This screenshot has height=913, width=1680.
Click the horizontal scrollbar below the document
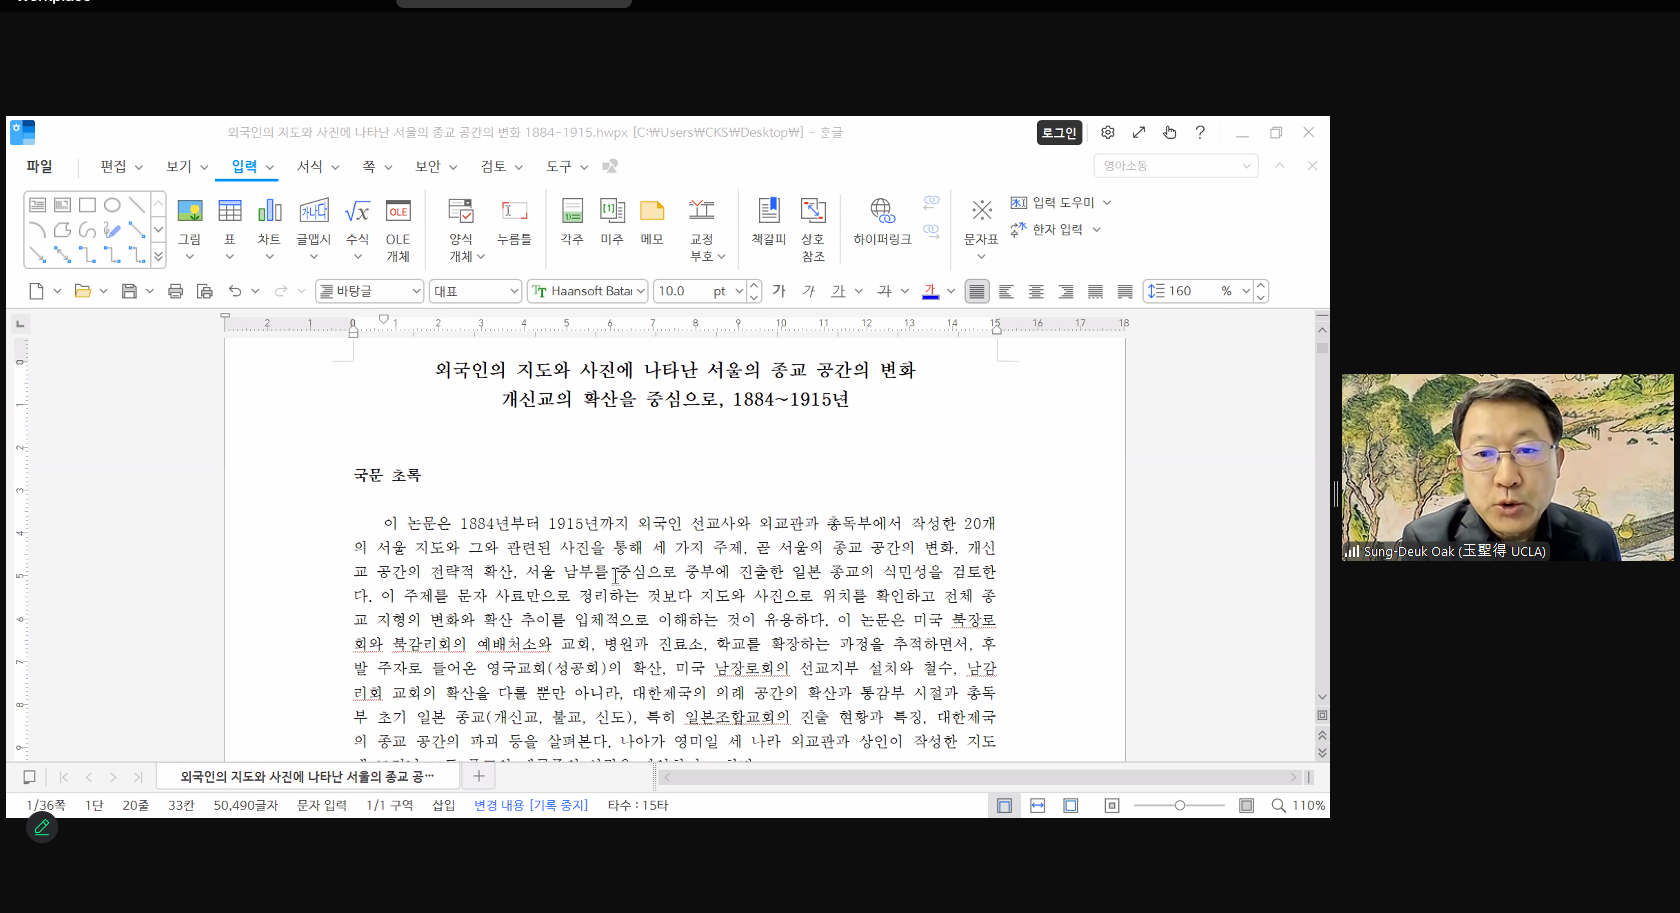point(980,777)
